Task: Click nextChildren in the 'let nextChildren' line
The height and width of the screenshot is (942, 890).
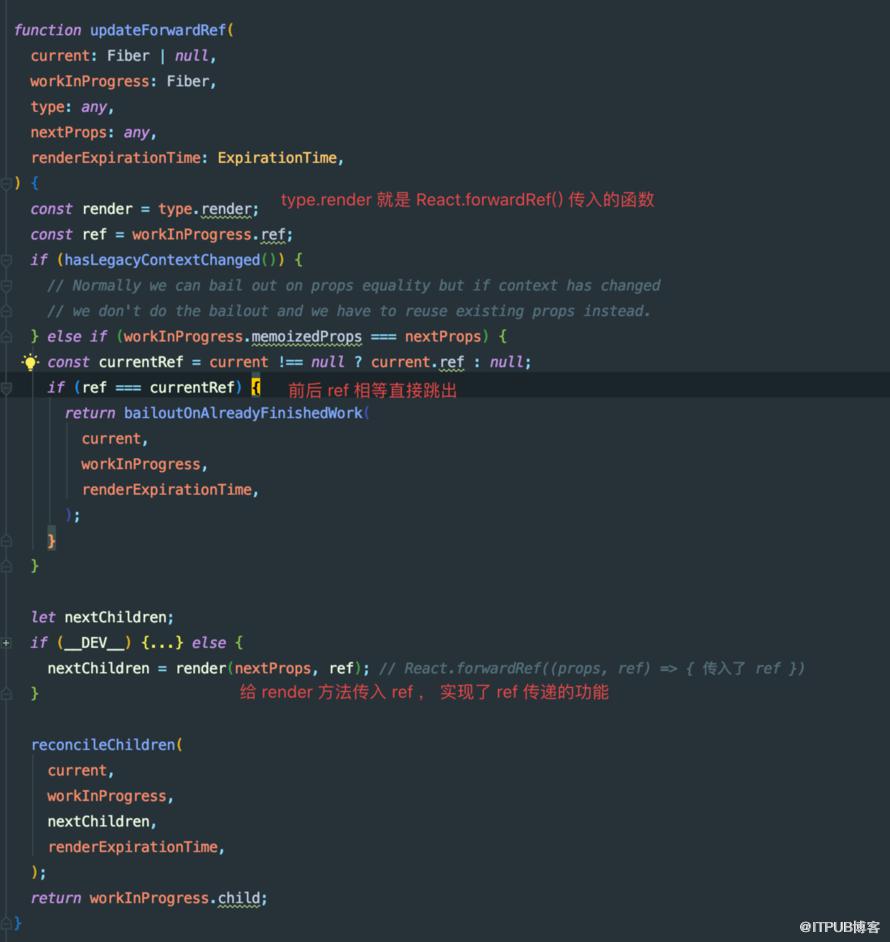Action: tap(115, 618)
